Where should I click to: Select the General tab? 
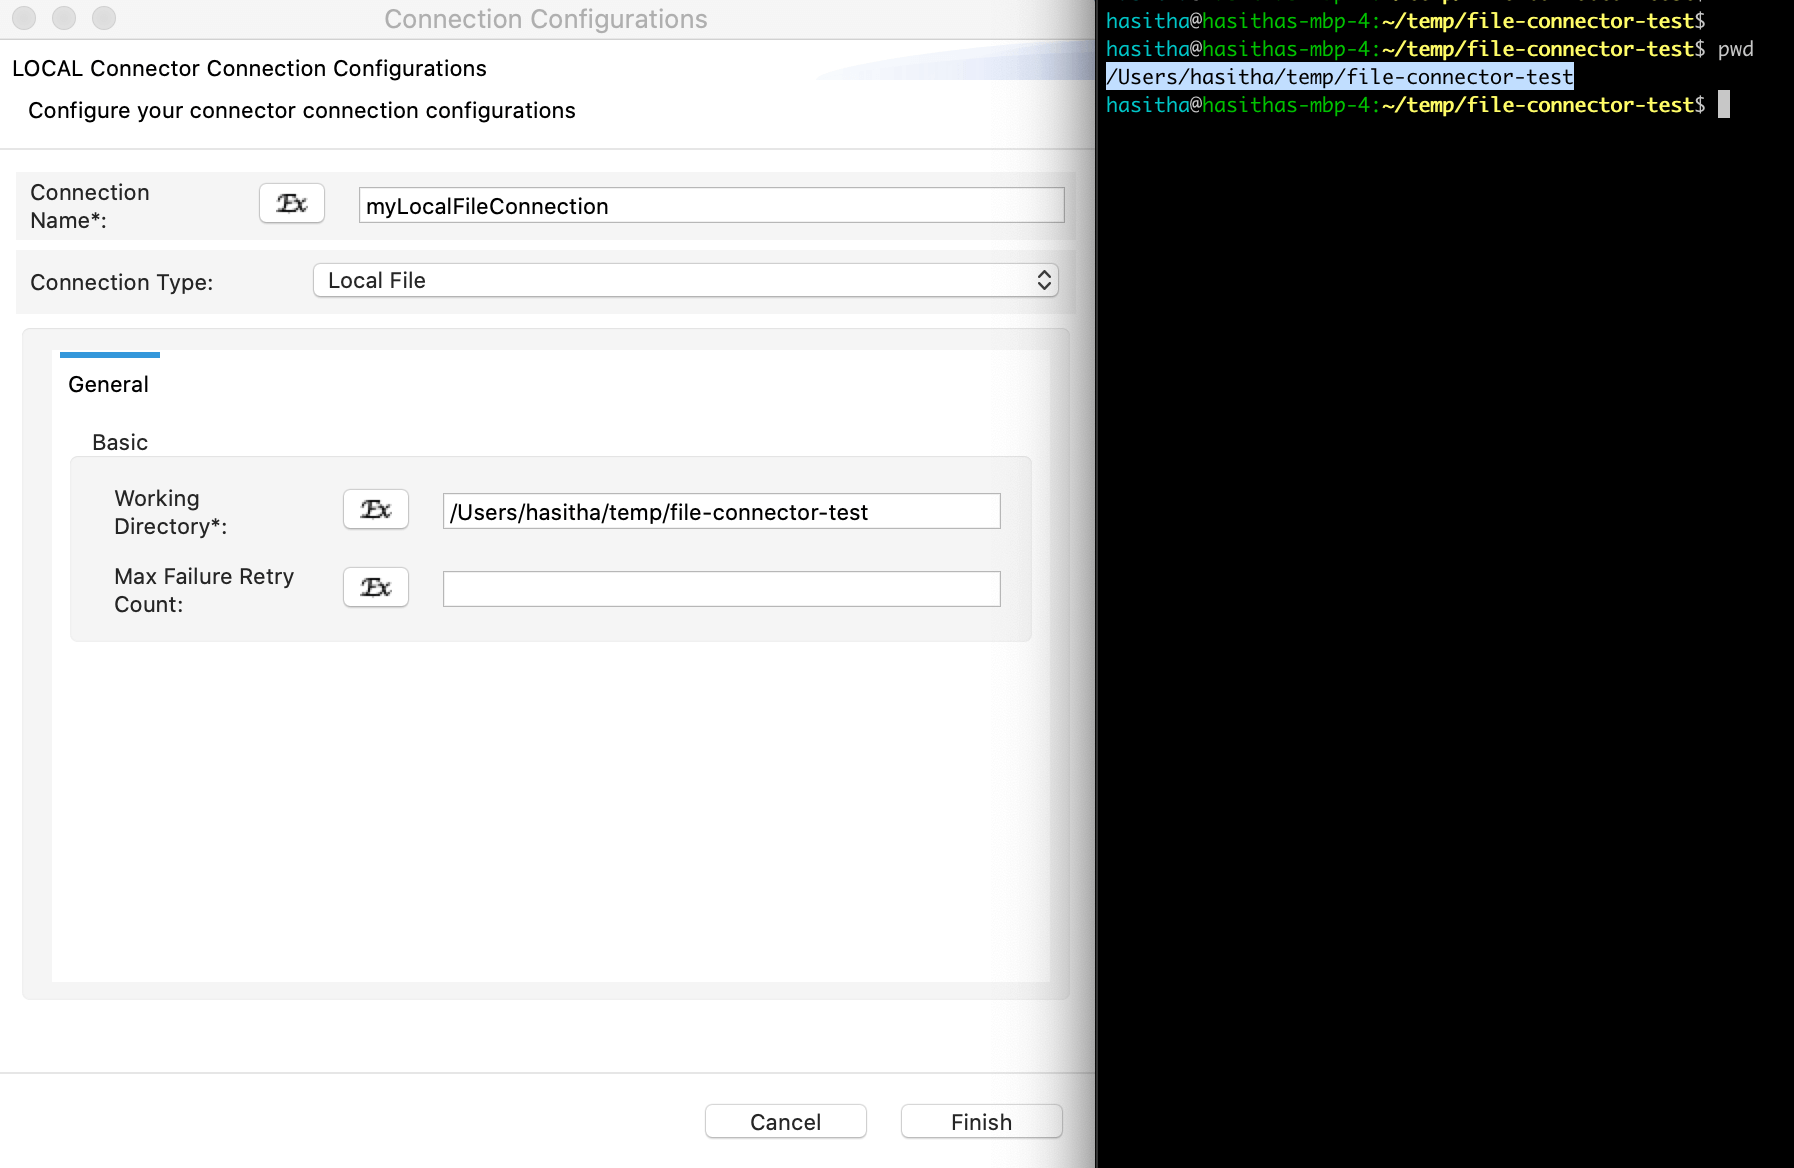[108, 384]
